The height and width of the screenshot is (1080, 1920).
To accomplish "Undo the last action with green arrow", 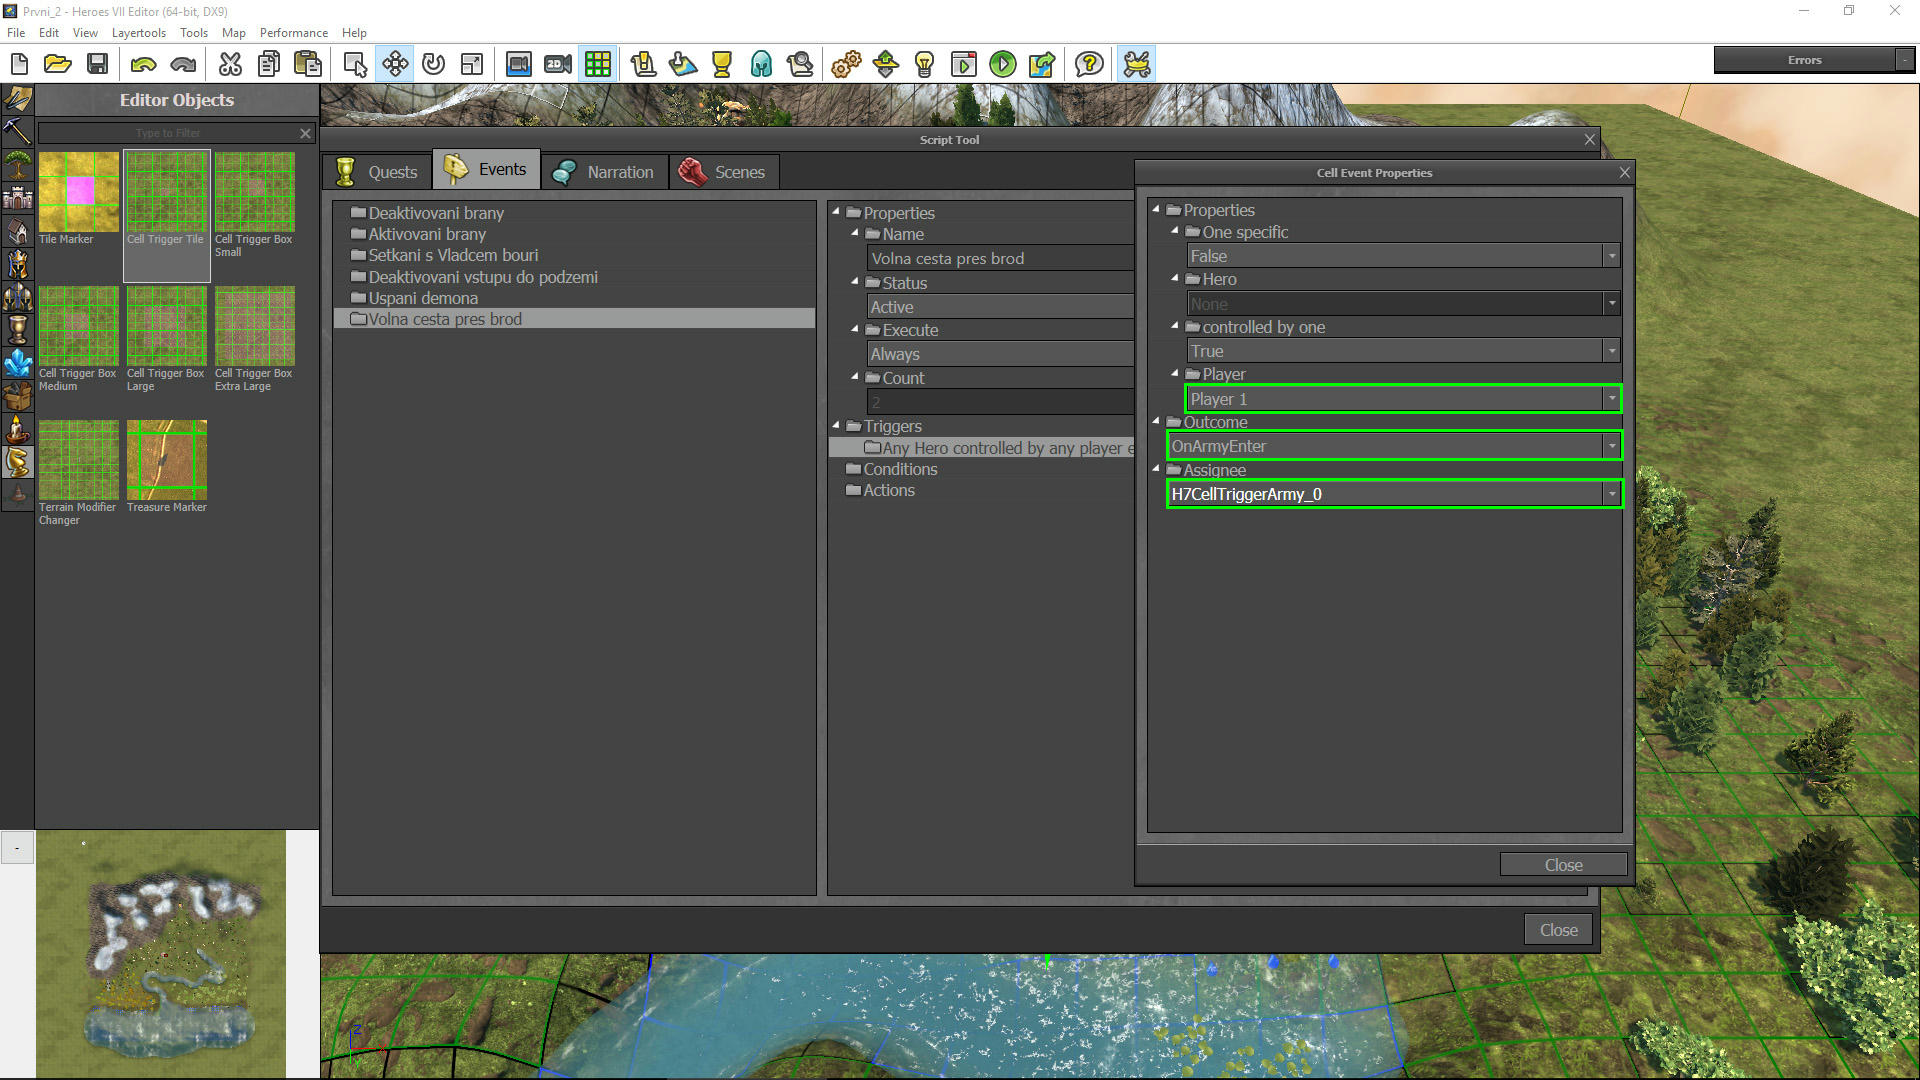I will click(x=143, y=64).
